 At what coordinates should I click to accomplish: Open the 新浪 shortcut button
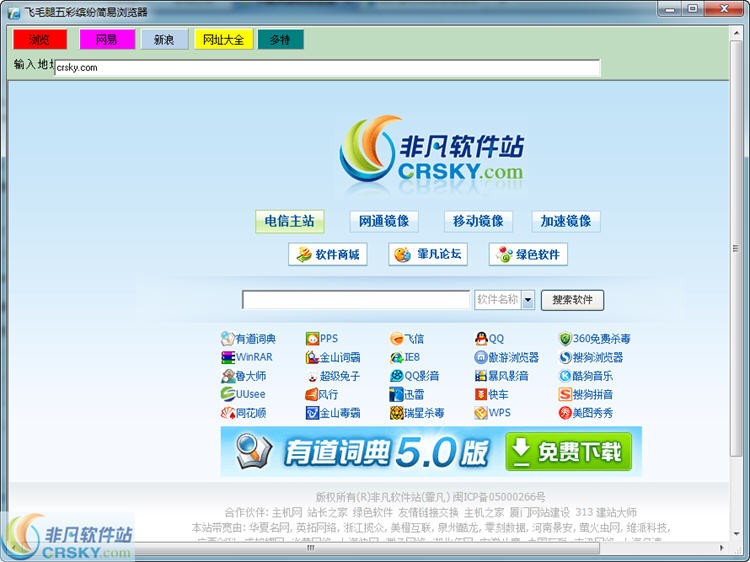(x=164, y=39)
